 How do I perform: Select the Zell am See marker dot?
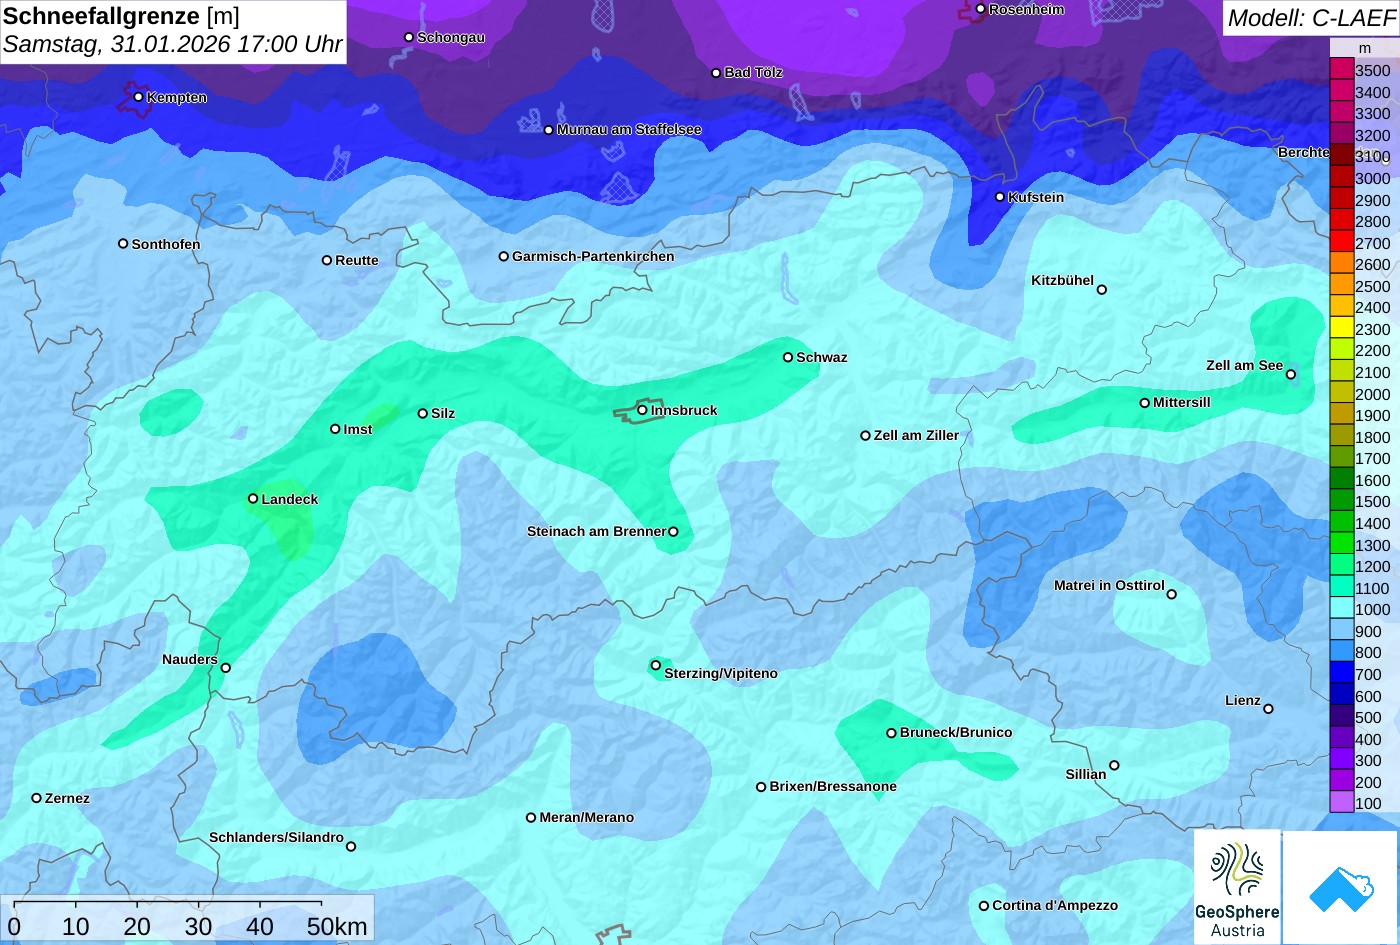tap(1291, 374)
